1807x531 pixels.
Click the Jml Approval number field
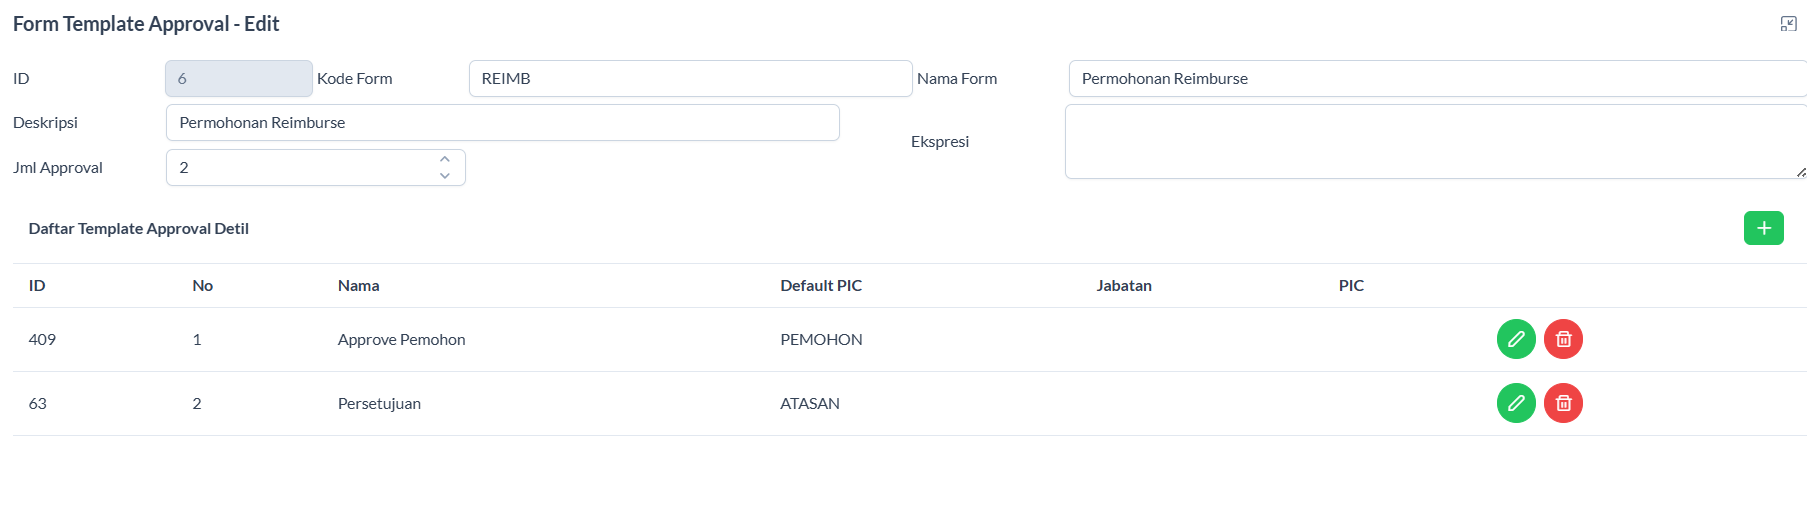(x=300, y=168)
